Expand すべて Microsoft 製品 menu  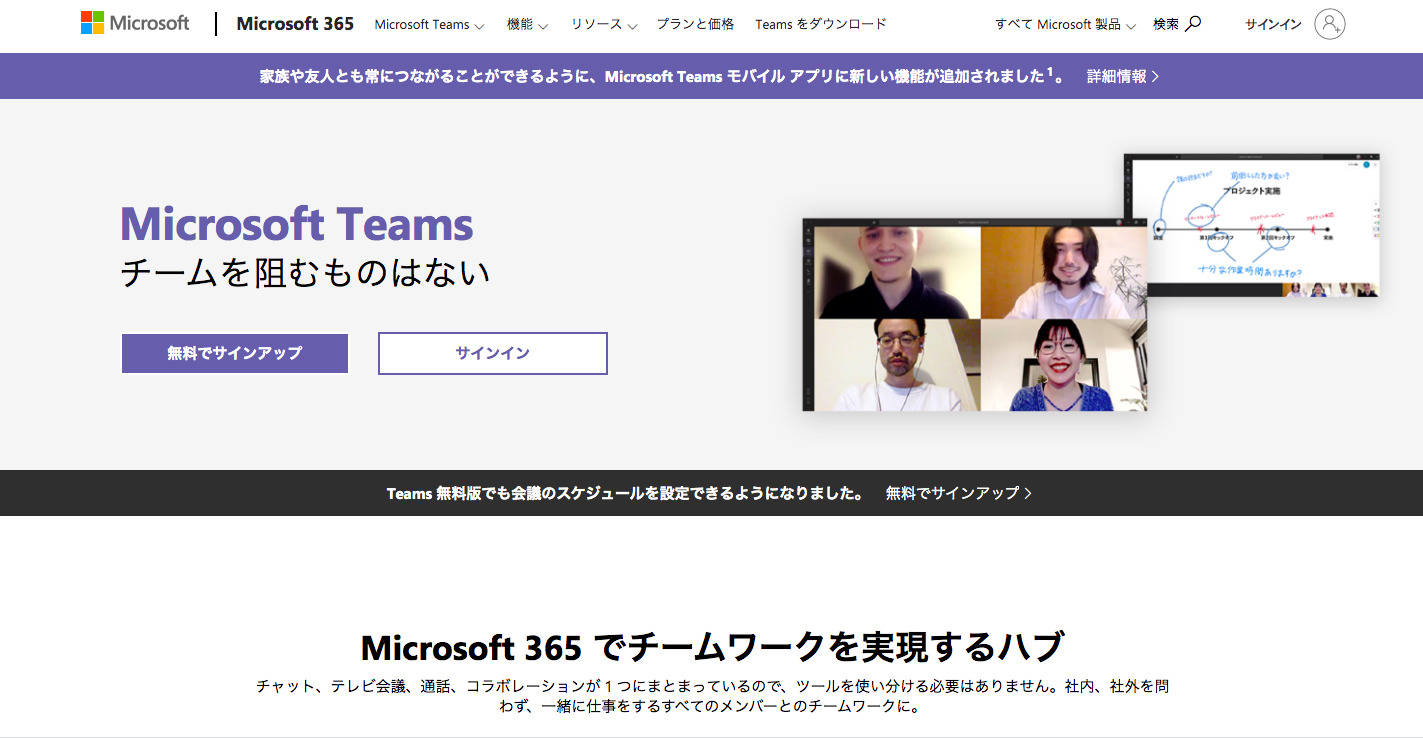click(1065, 24)
